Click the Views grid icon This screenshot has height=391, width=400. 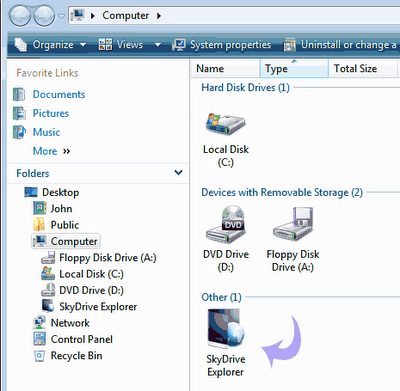pyautogui.click(x=105, y=45)
